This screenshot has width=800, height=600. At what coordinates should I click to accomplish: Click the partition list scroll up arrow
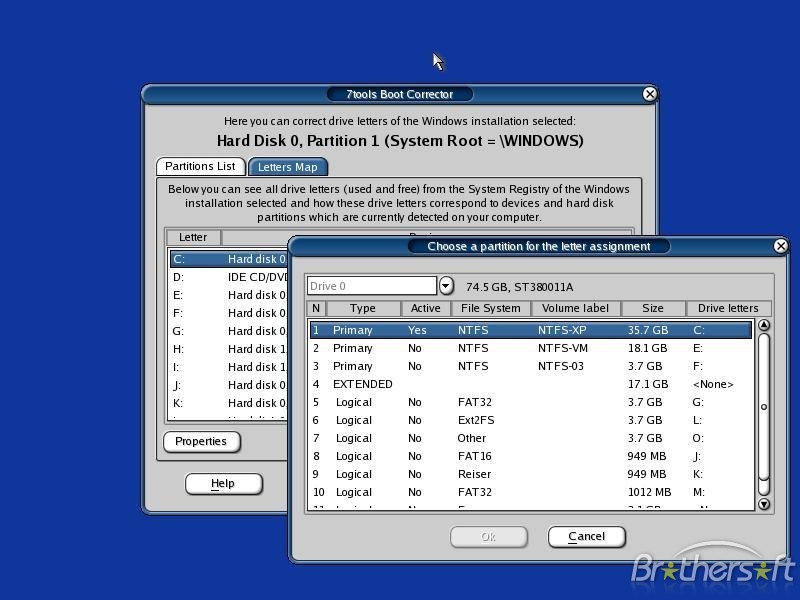764,325
